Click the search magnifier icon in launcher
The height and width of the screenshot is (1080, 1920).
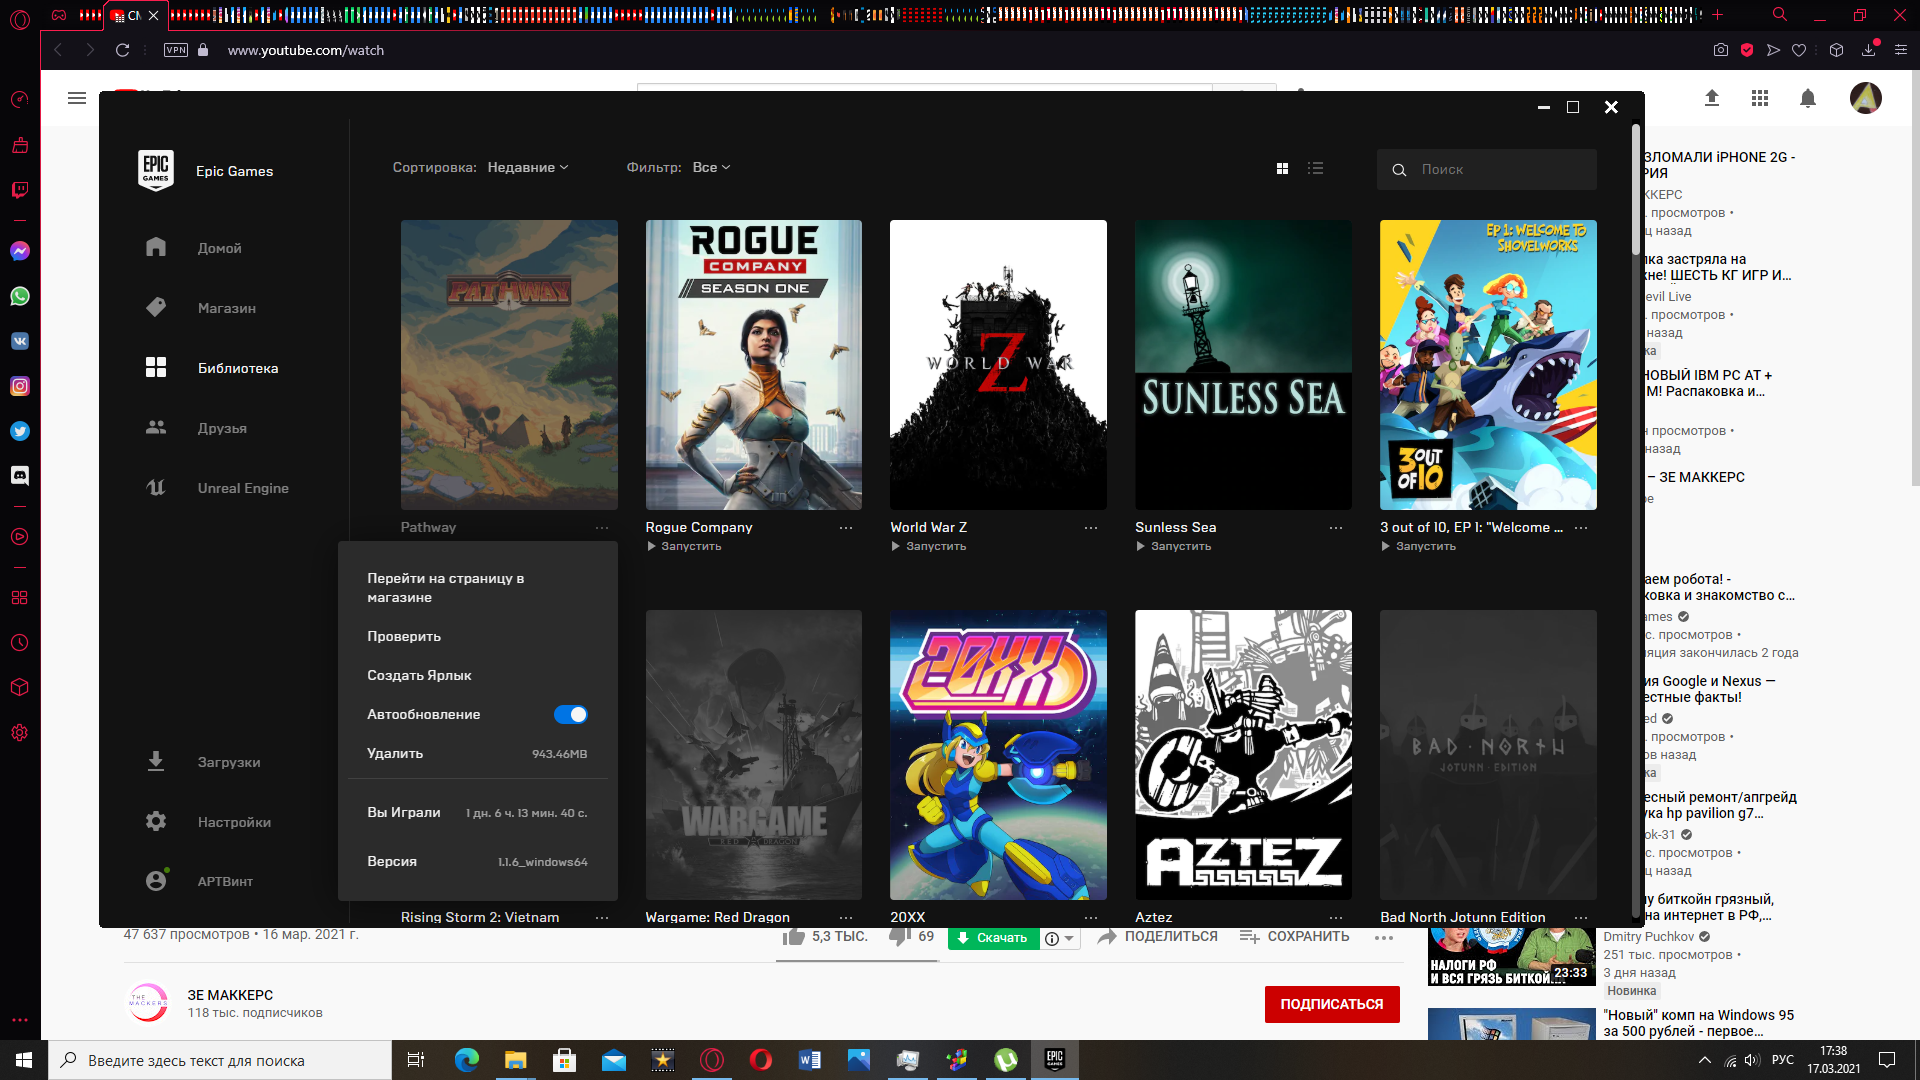pyautogui.click(x=1399, y=170)
